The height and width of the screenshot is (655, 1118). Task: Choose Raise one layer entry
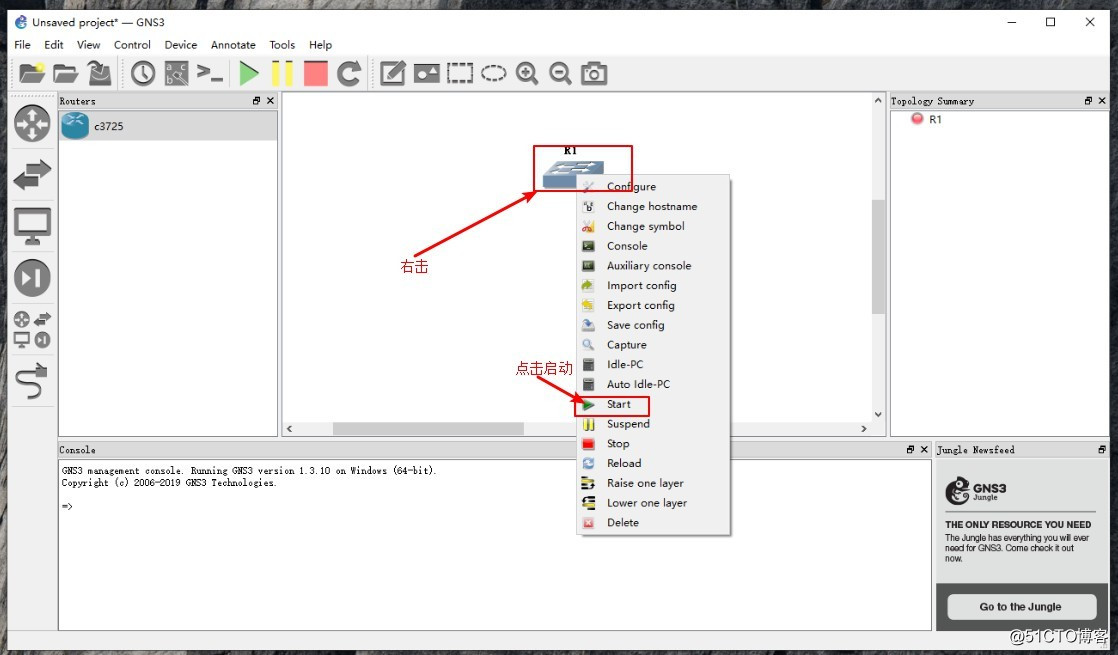coord(652,483)
